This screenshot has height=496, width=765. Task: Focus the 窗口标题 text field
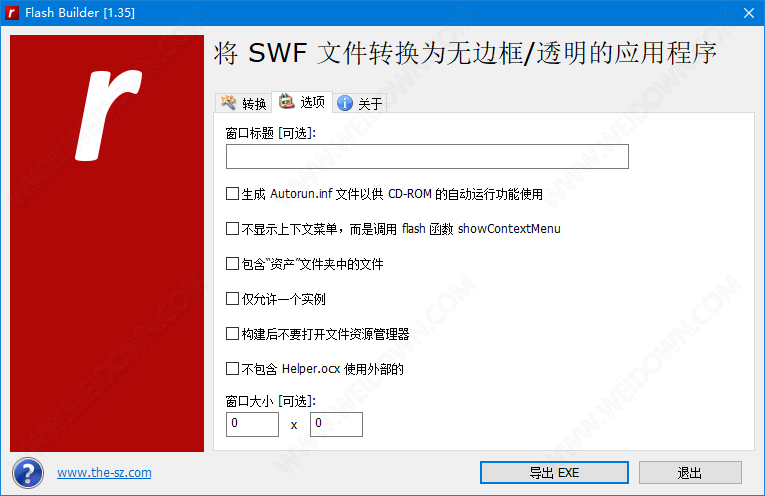click(427, 157)
